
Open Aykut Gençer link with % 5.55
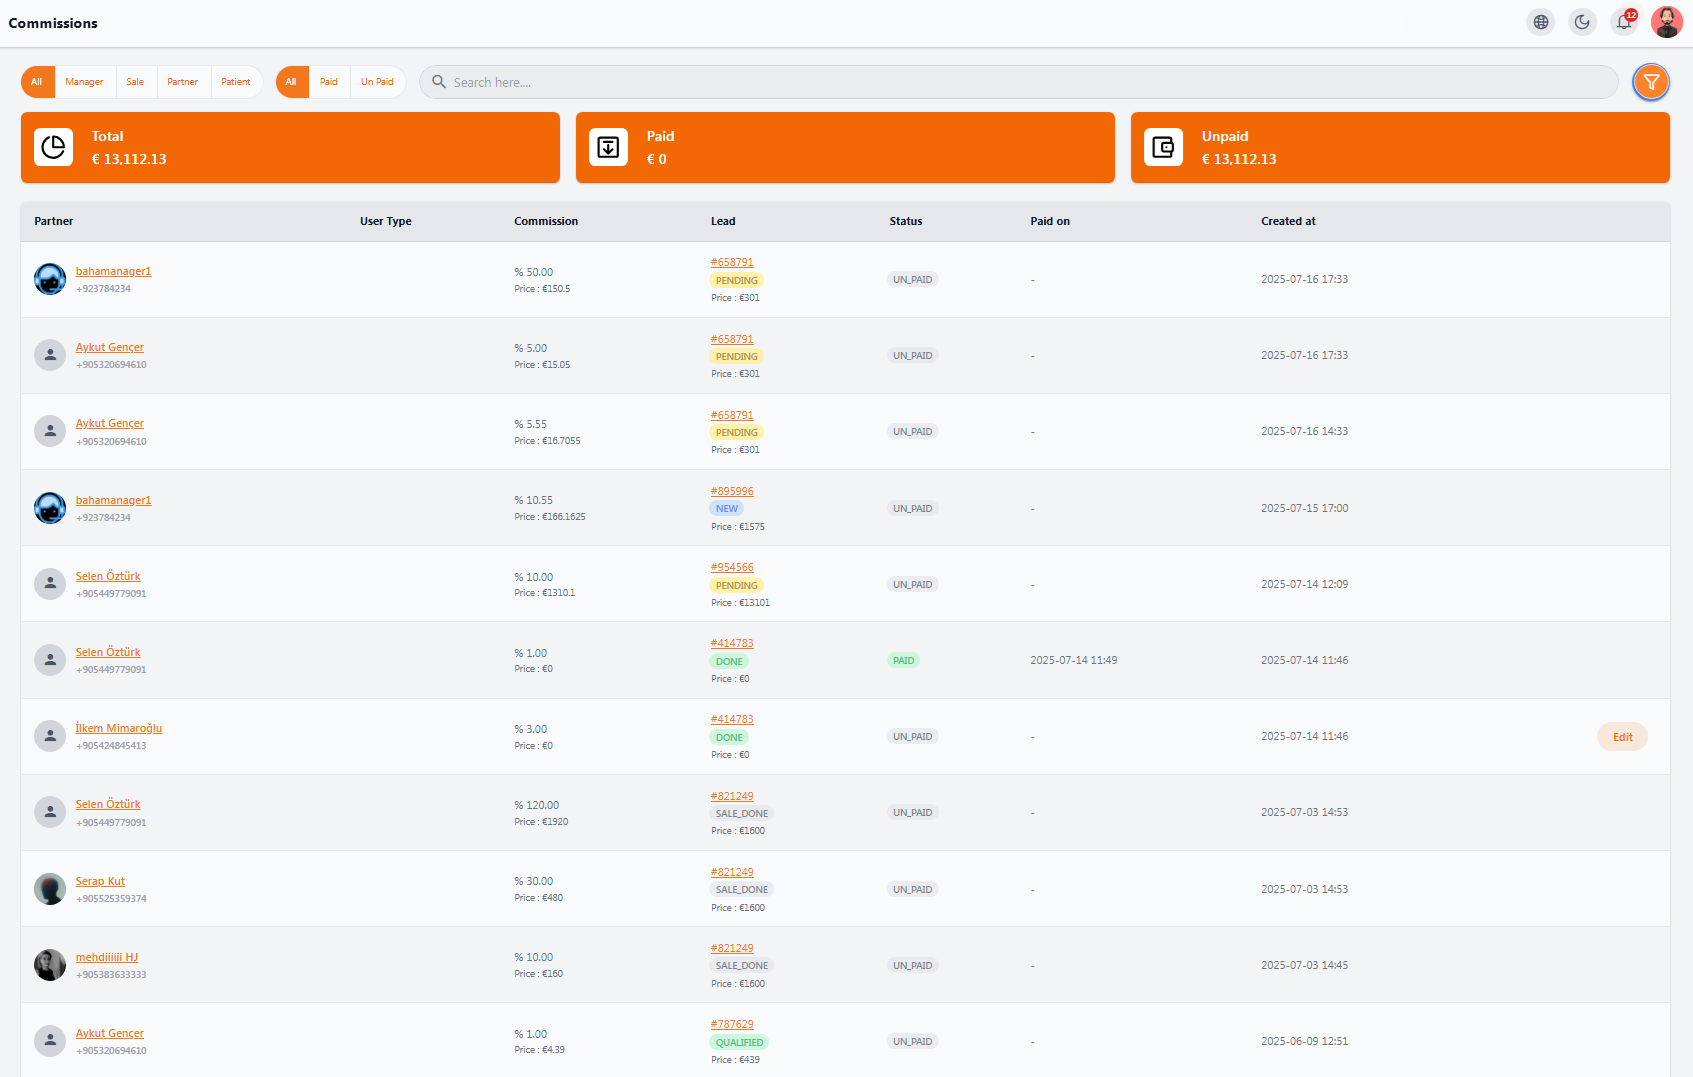coord(110,423)
